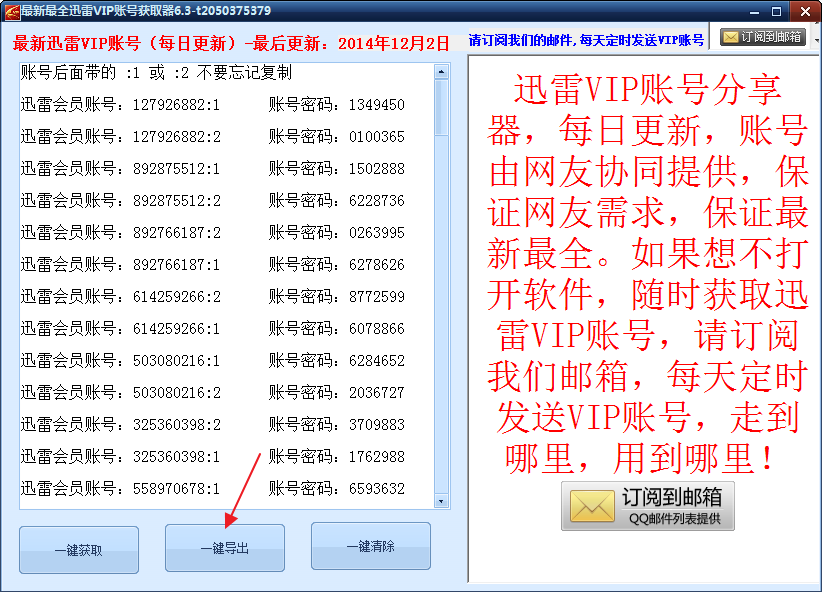Click password 6078866

(x=377, y=329)
